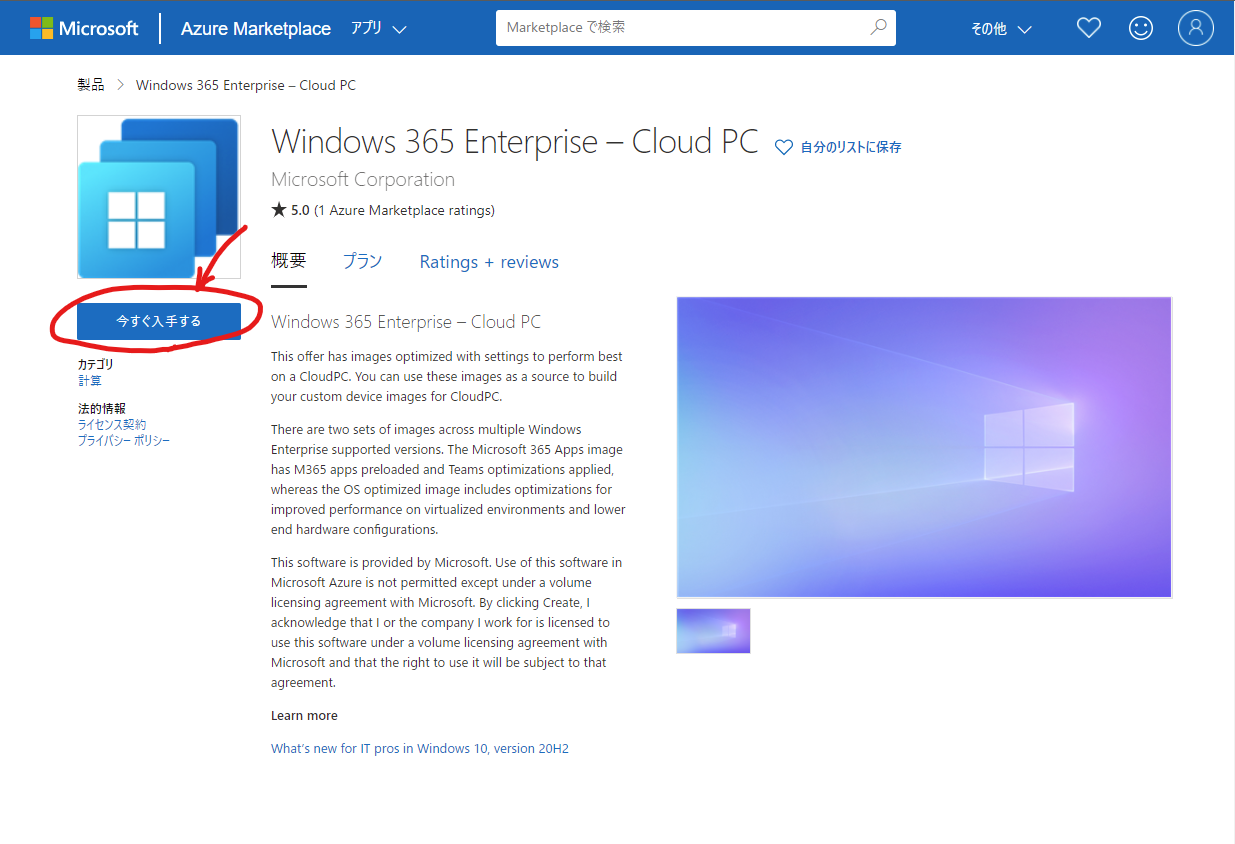Open the 1 Azure Marketplace ratings text
The height and width of the screenshot is (844, 1235).
(404, 210)
